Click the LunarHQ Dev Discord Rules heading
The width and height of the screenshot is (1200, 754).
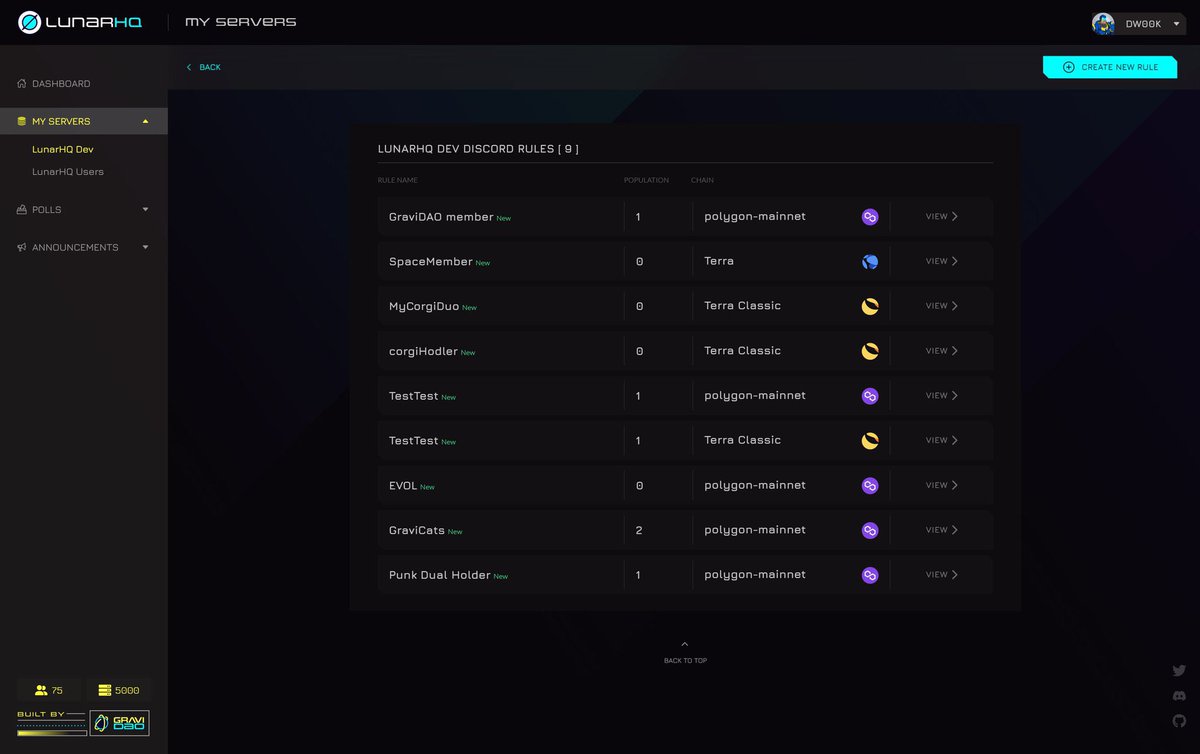[478, 149]
